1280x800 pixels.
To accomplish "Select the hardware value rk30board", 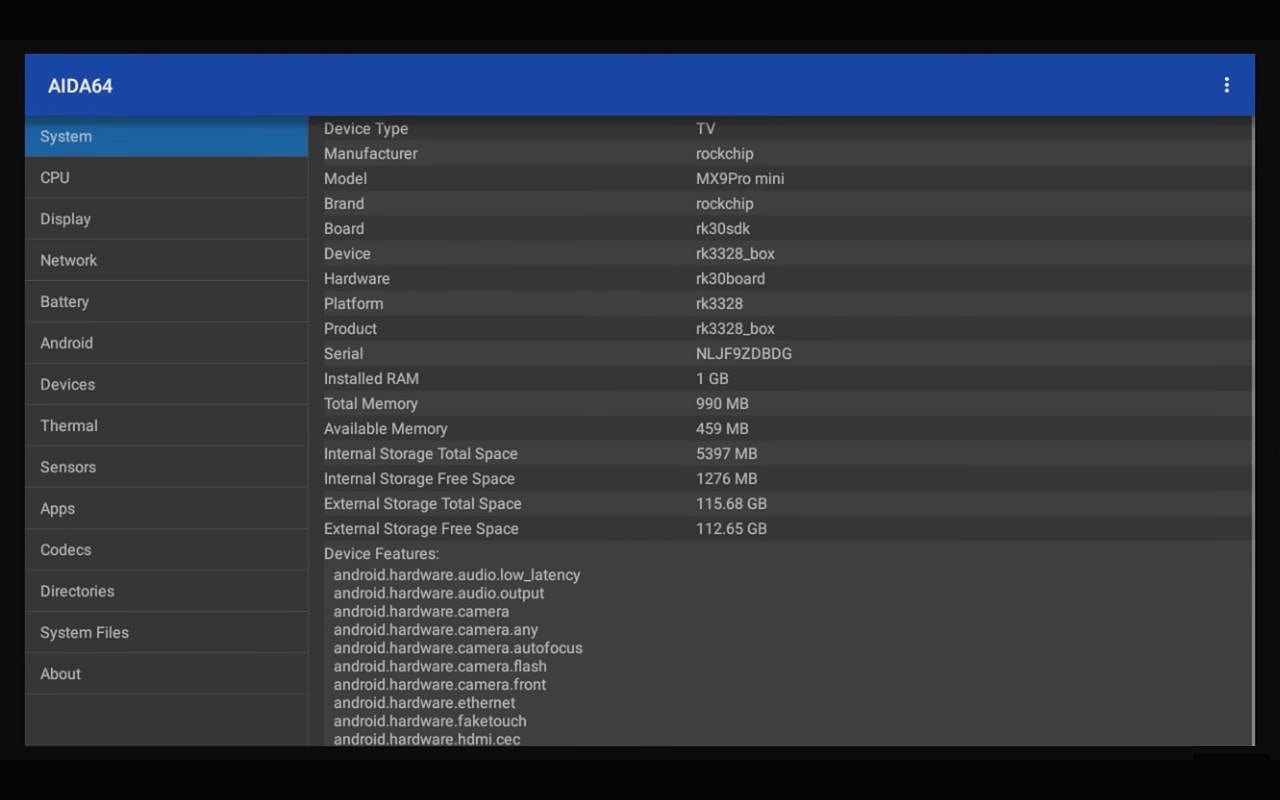I will click(x=731, y=279).
